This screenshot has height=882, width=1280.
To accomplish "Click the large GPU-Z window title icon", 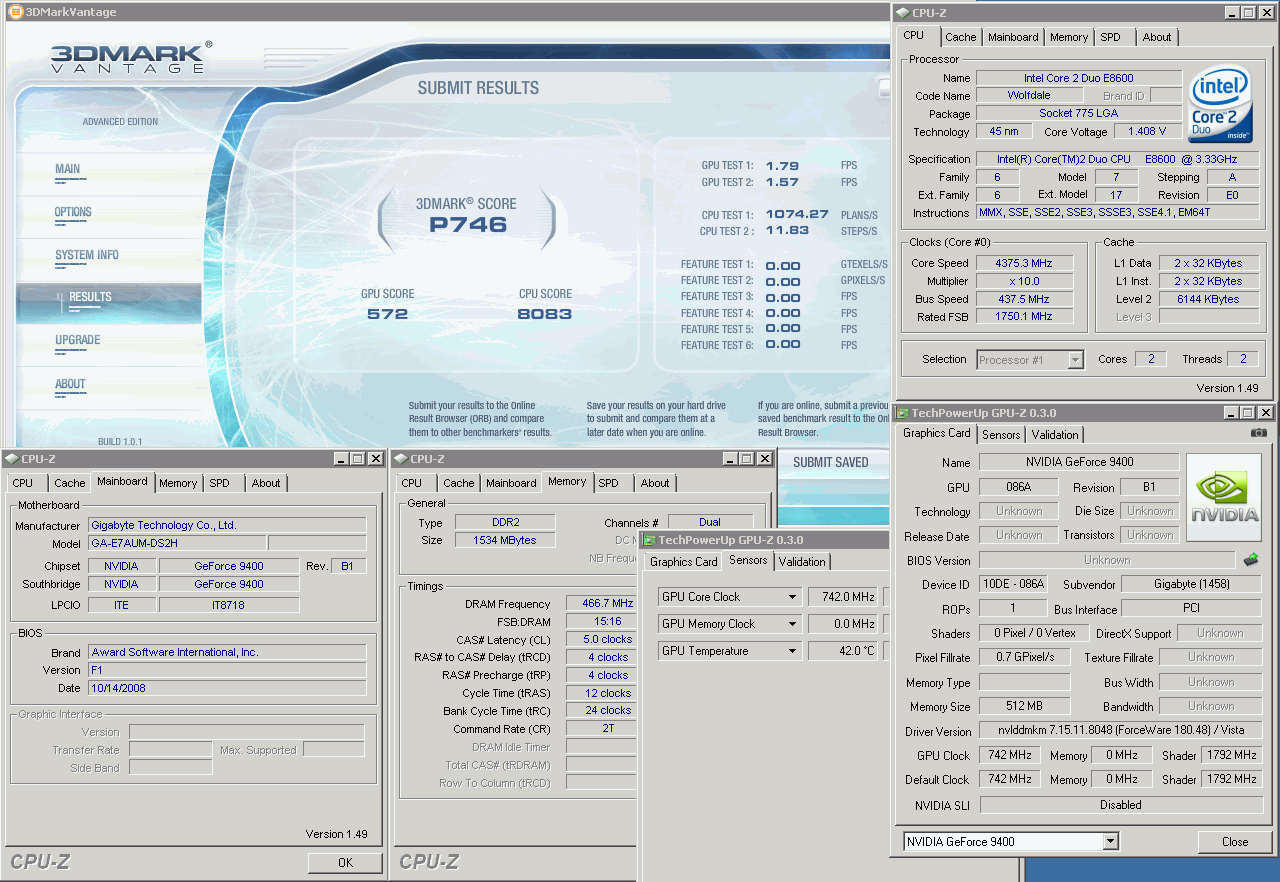I will [x=902, y=413].
